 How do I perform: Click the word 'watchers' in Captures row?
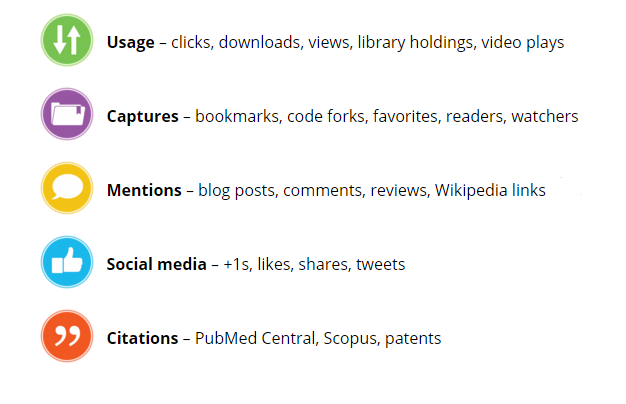[545, 117]
